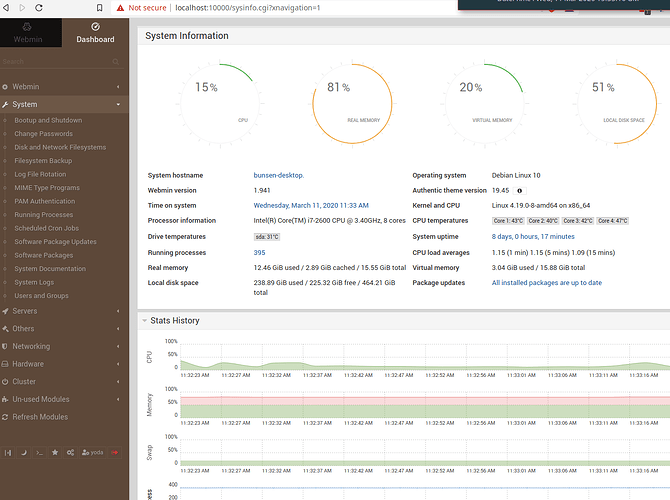Open Filesystem Backup module

pos(43,161)
